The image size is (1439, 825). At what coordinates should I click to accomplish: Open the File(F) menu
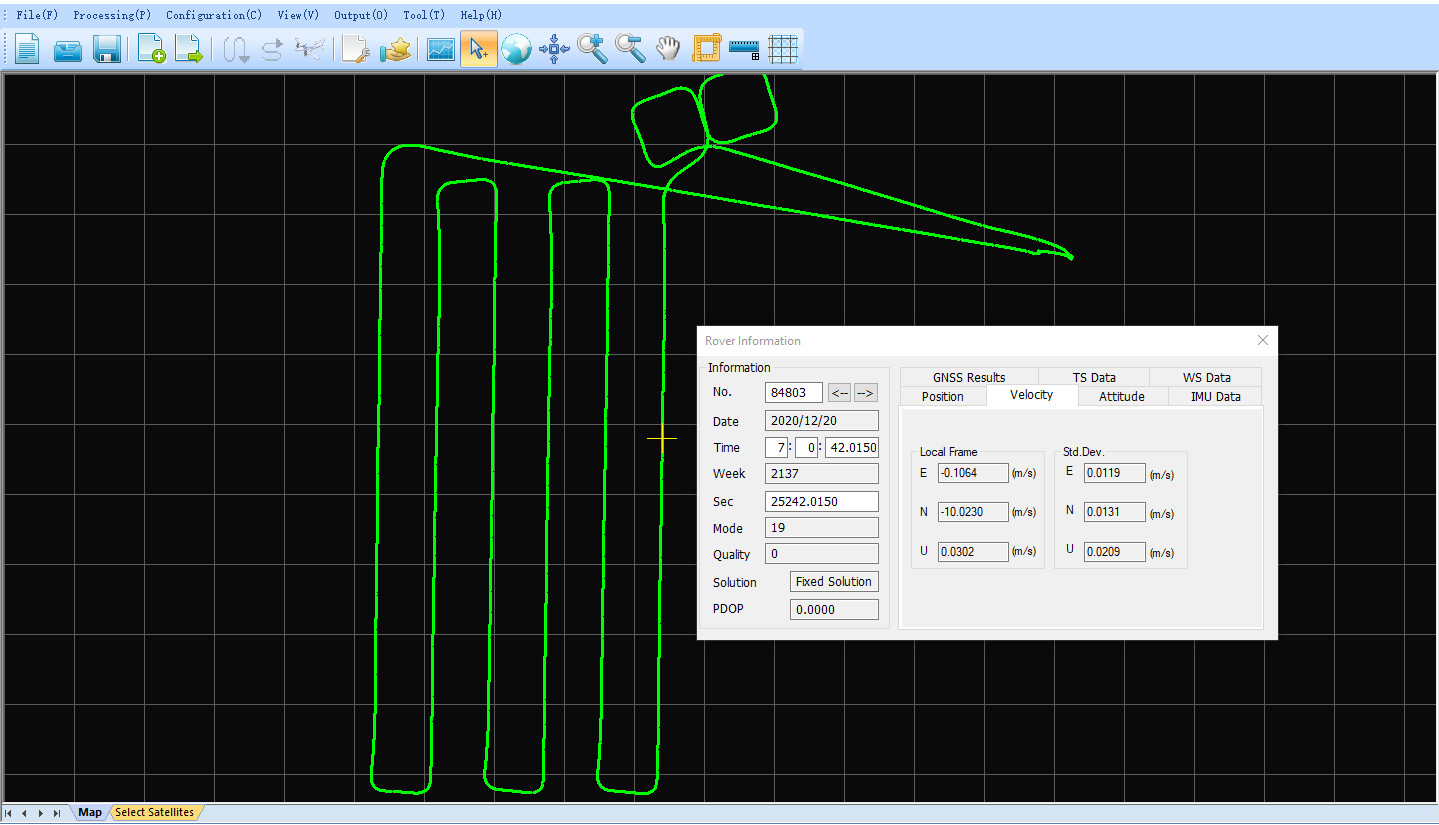37,15
